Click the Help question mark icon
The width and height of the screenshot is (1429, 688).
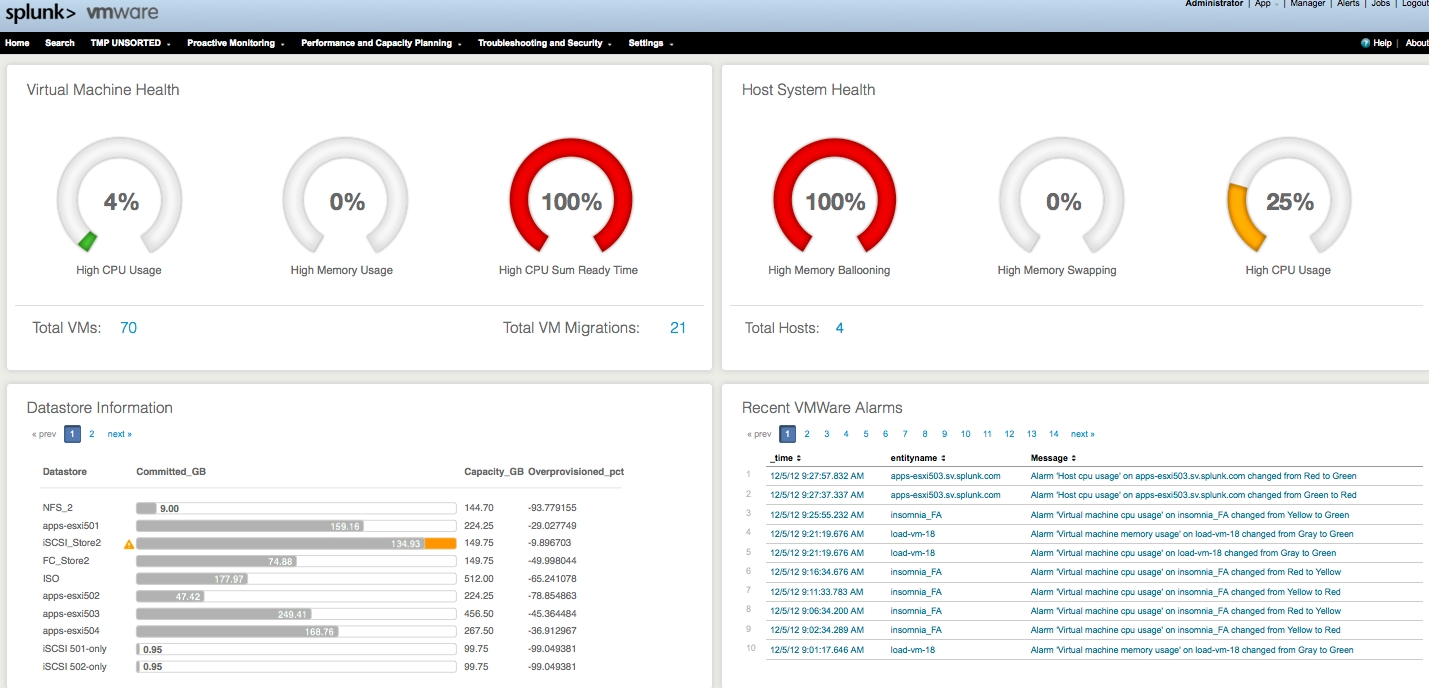click(1366, 43)
